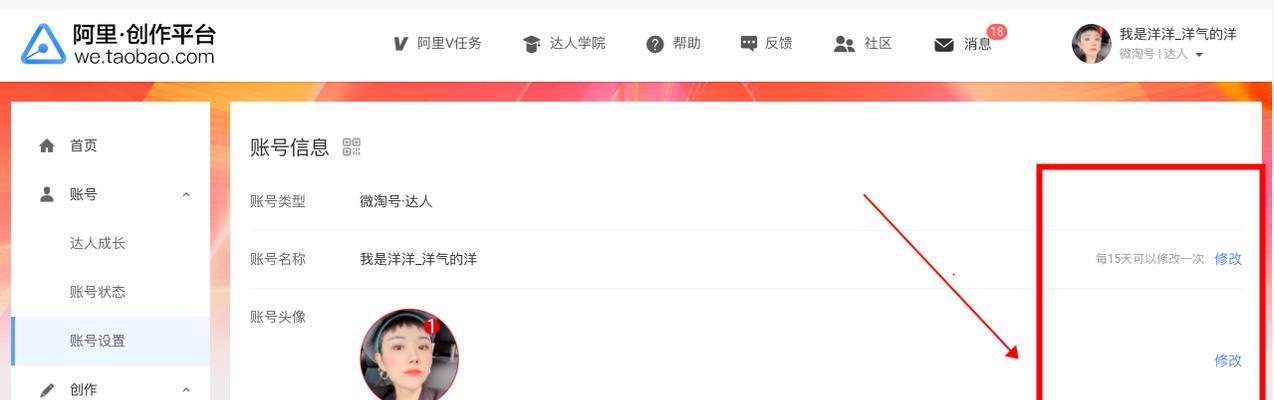Collapse the 创作 sidebar section chevron
This screenshot has width=1274, height=400.
pos(186,390)
